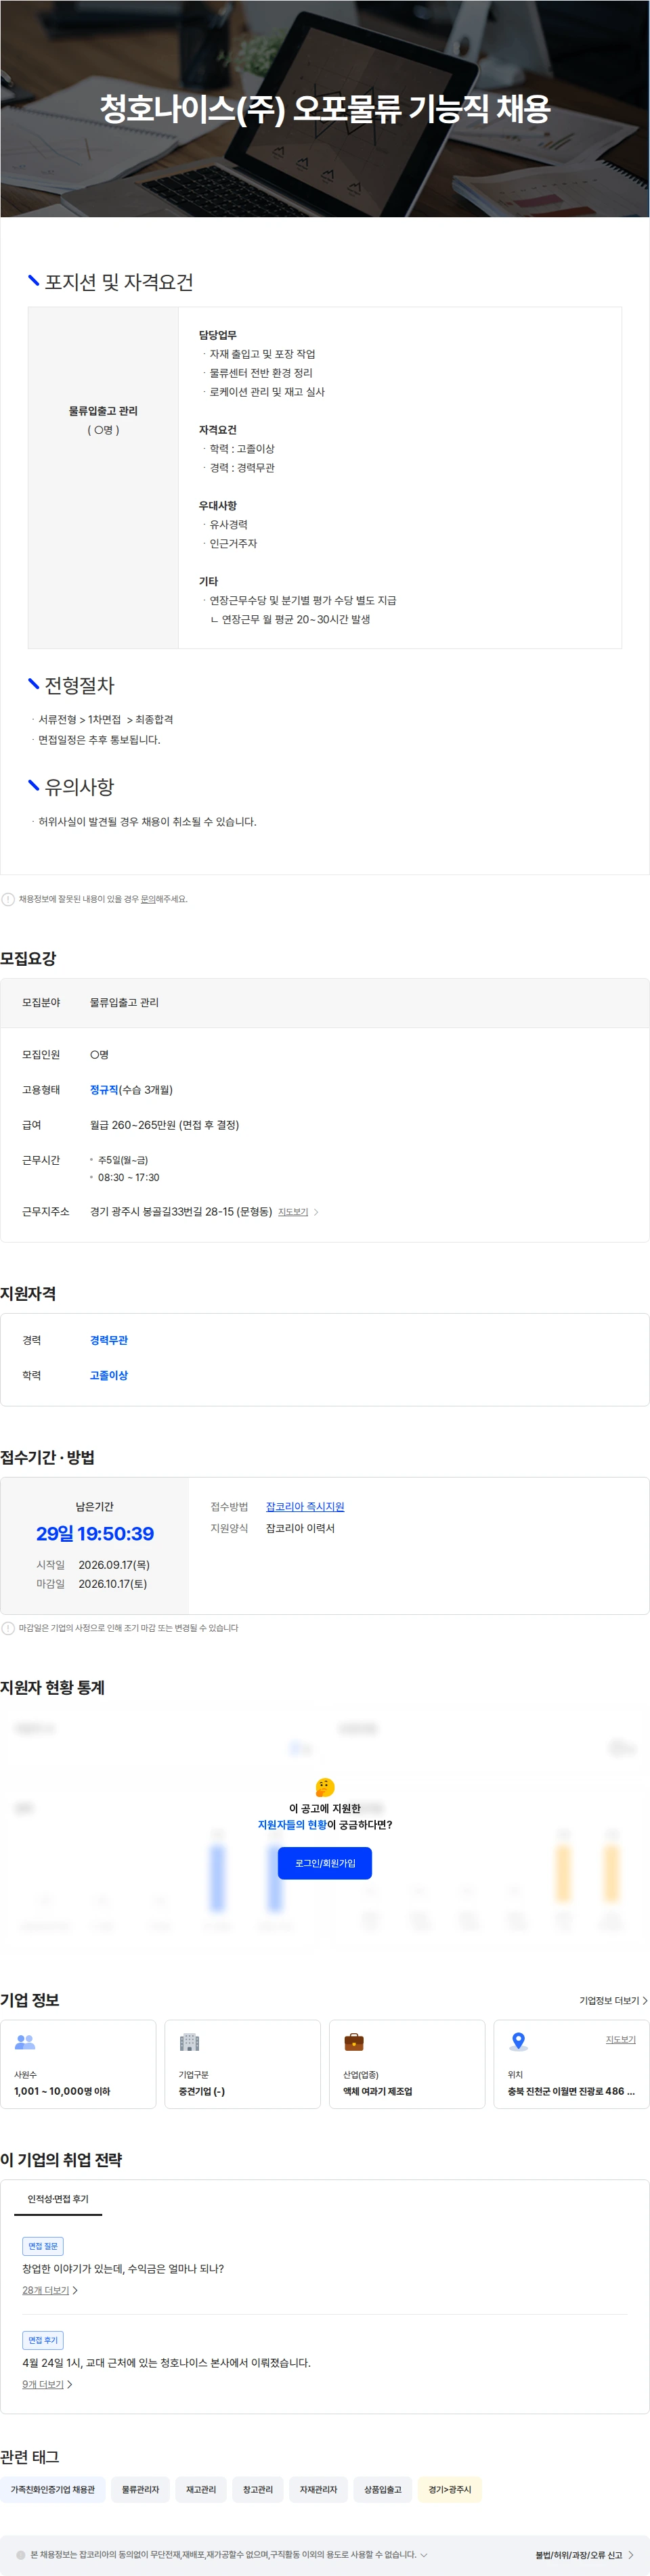Click 산업(업종) 액체 여과기 제조업 card
This screenshot has height=2576, width=650.
point(407,2064)
